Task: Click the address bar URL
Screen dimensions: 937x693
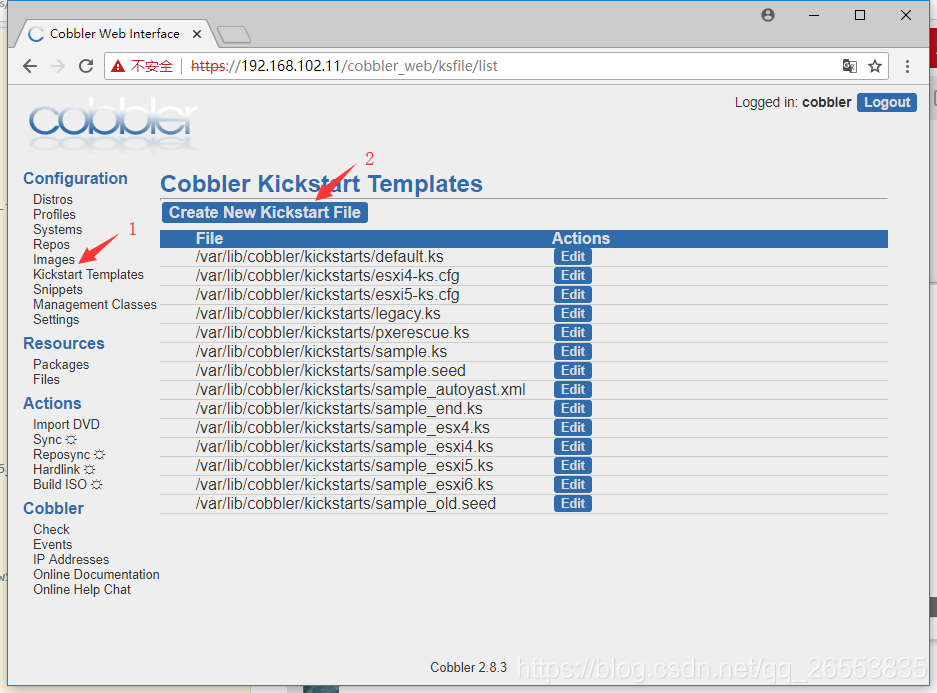Action: click(x=344, y=66)
